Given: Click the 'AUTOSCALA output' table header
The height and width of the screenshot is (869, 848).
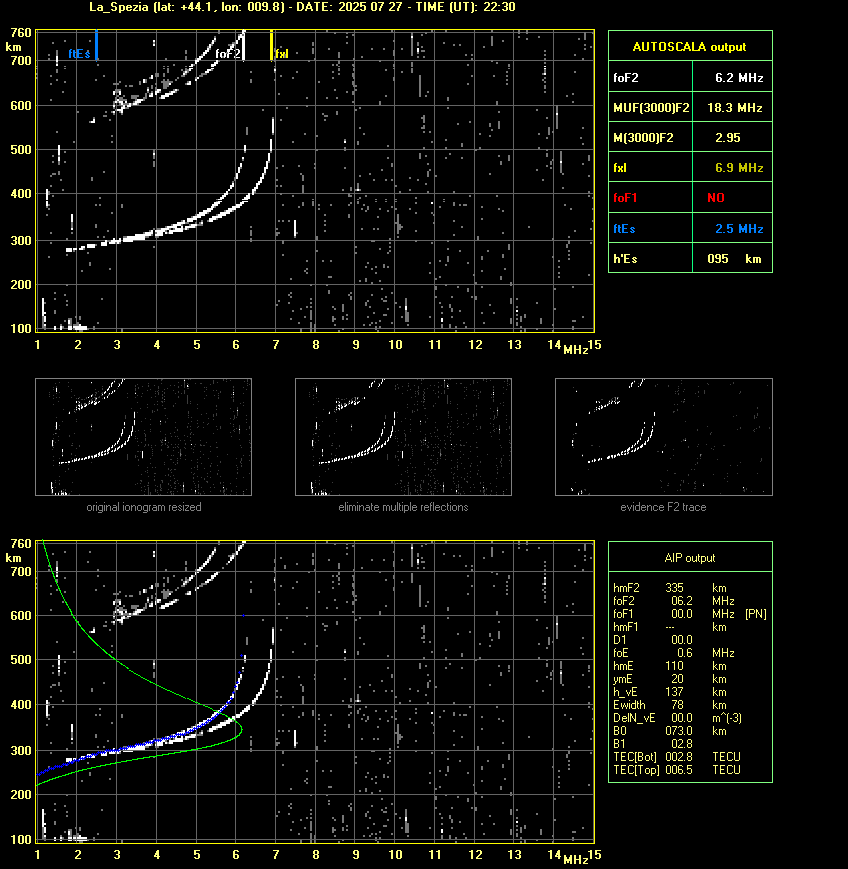Looking at the screenshot, I should [689, 47].
